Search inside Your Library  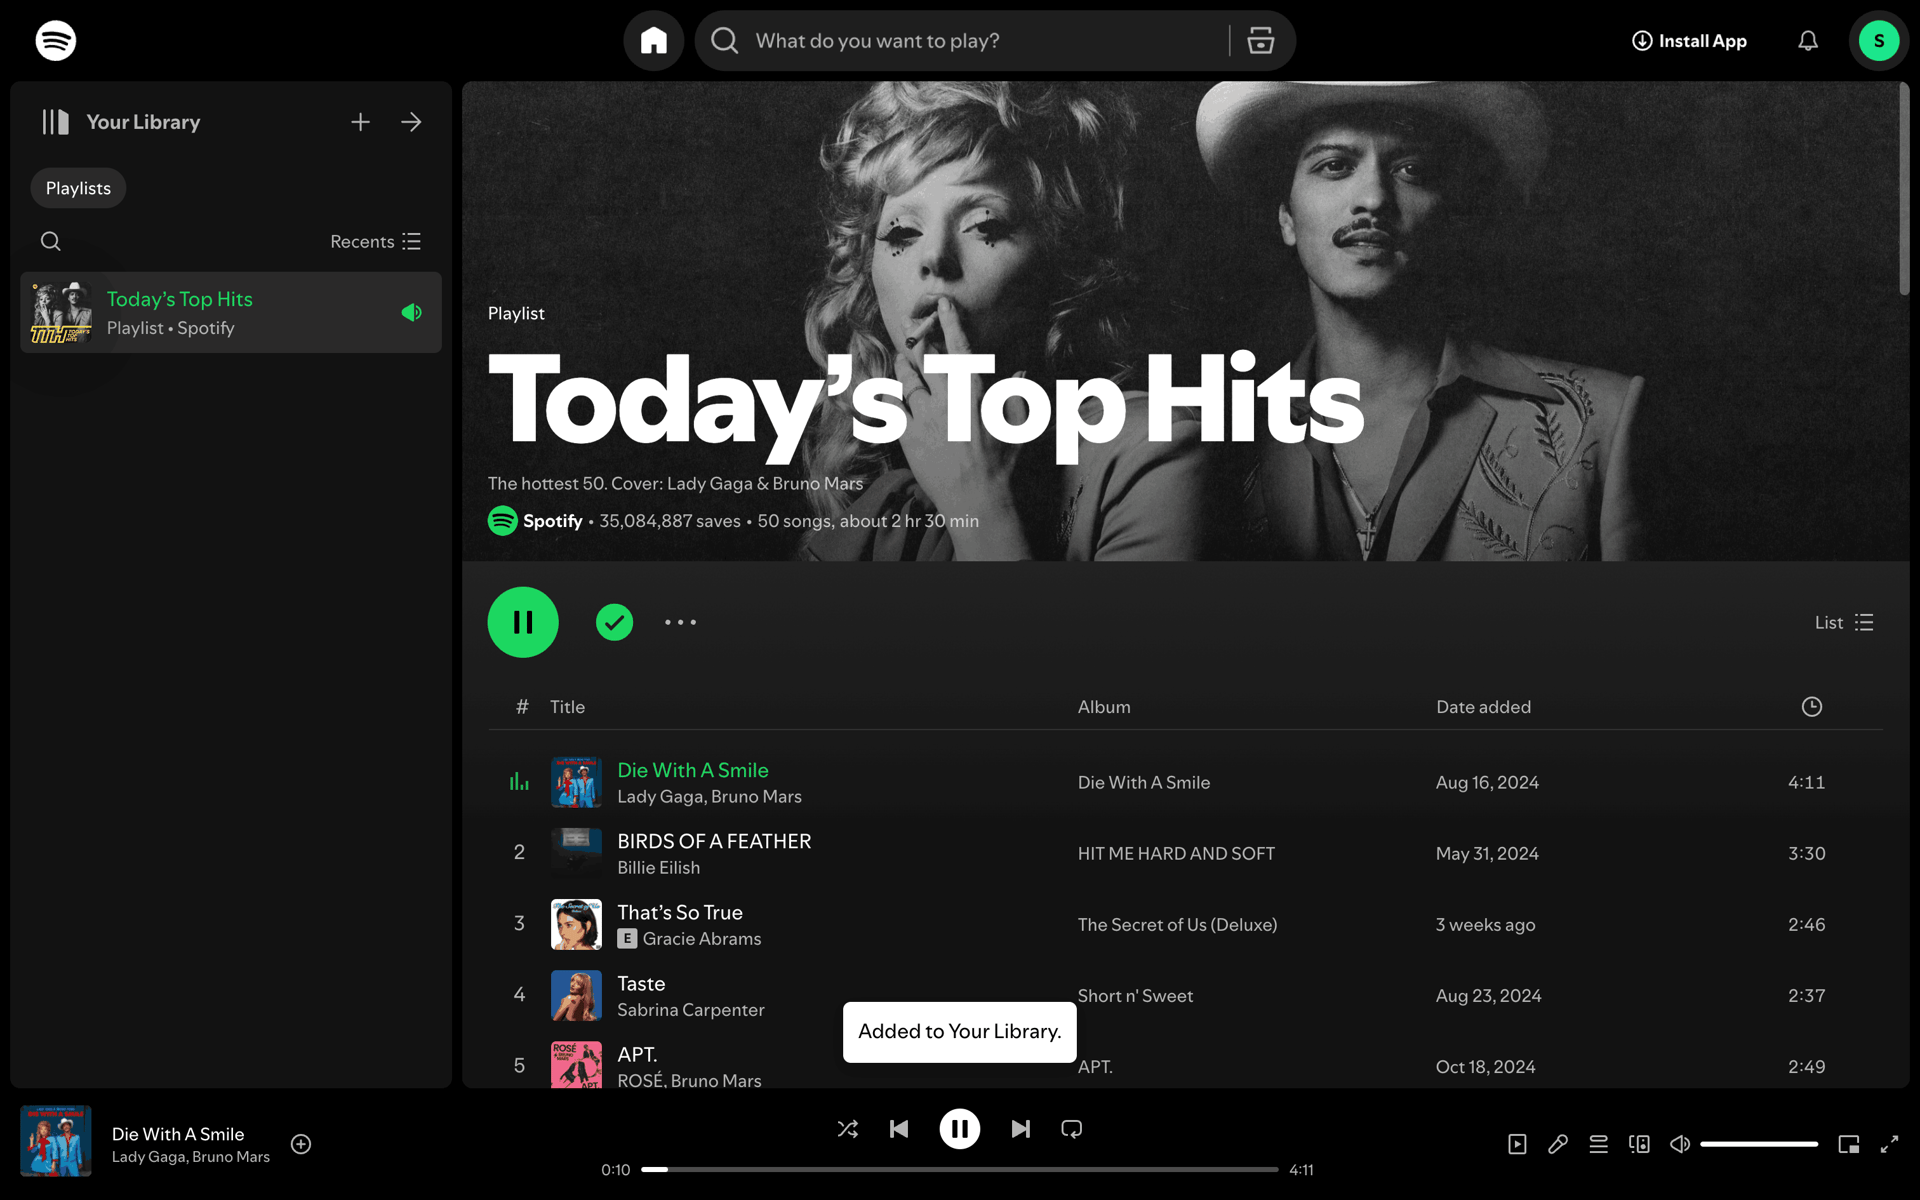pos(51,241)
